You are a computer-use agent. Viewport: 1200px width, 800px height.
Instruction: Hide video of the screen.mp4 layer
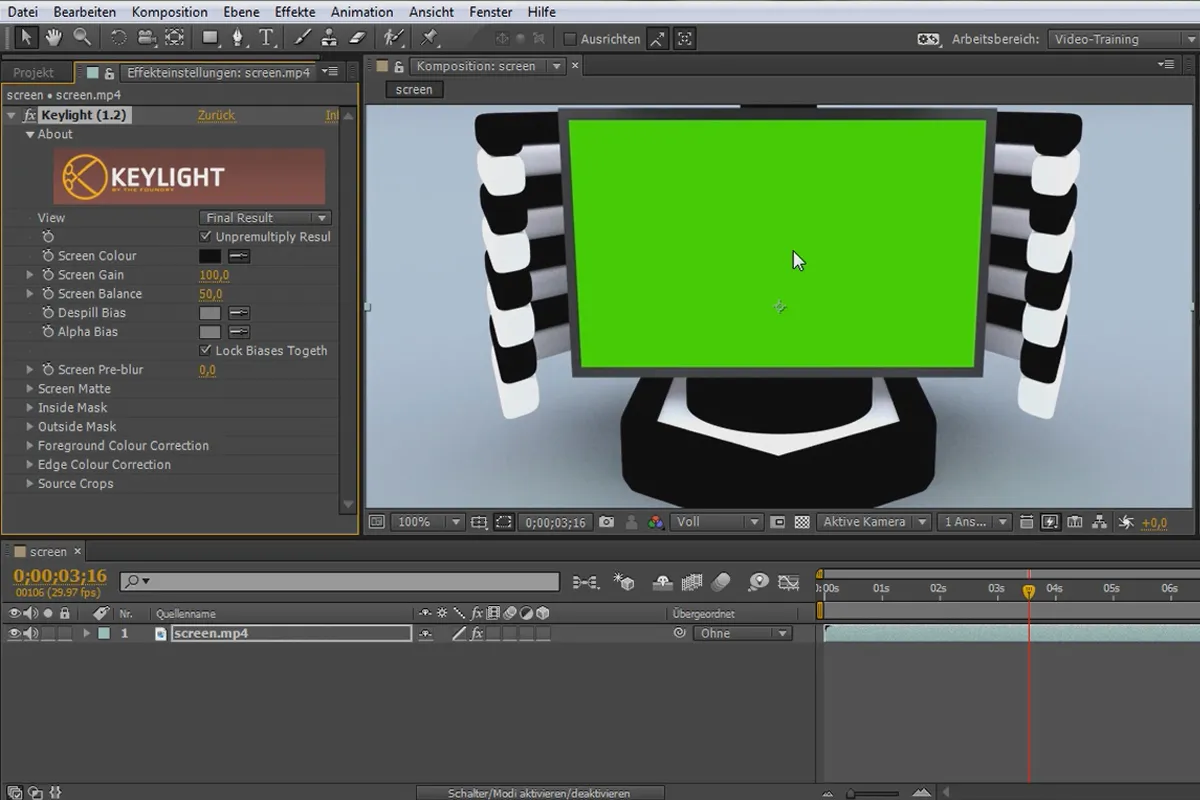tap(14, 633)
